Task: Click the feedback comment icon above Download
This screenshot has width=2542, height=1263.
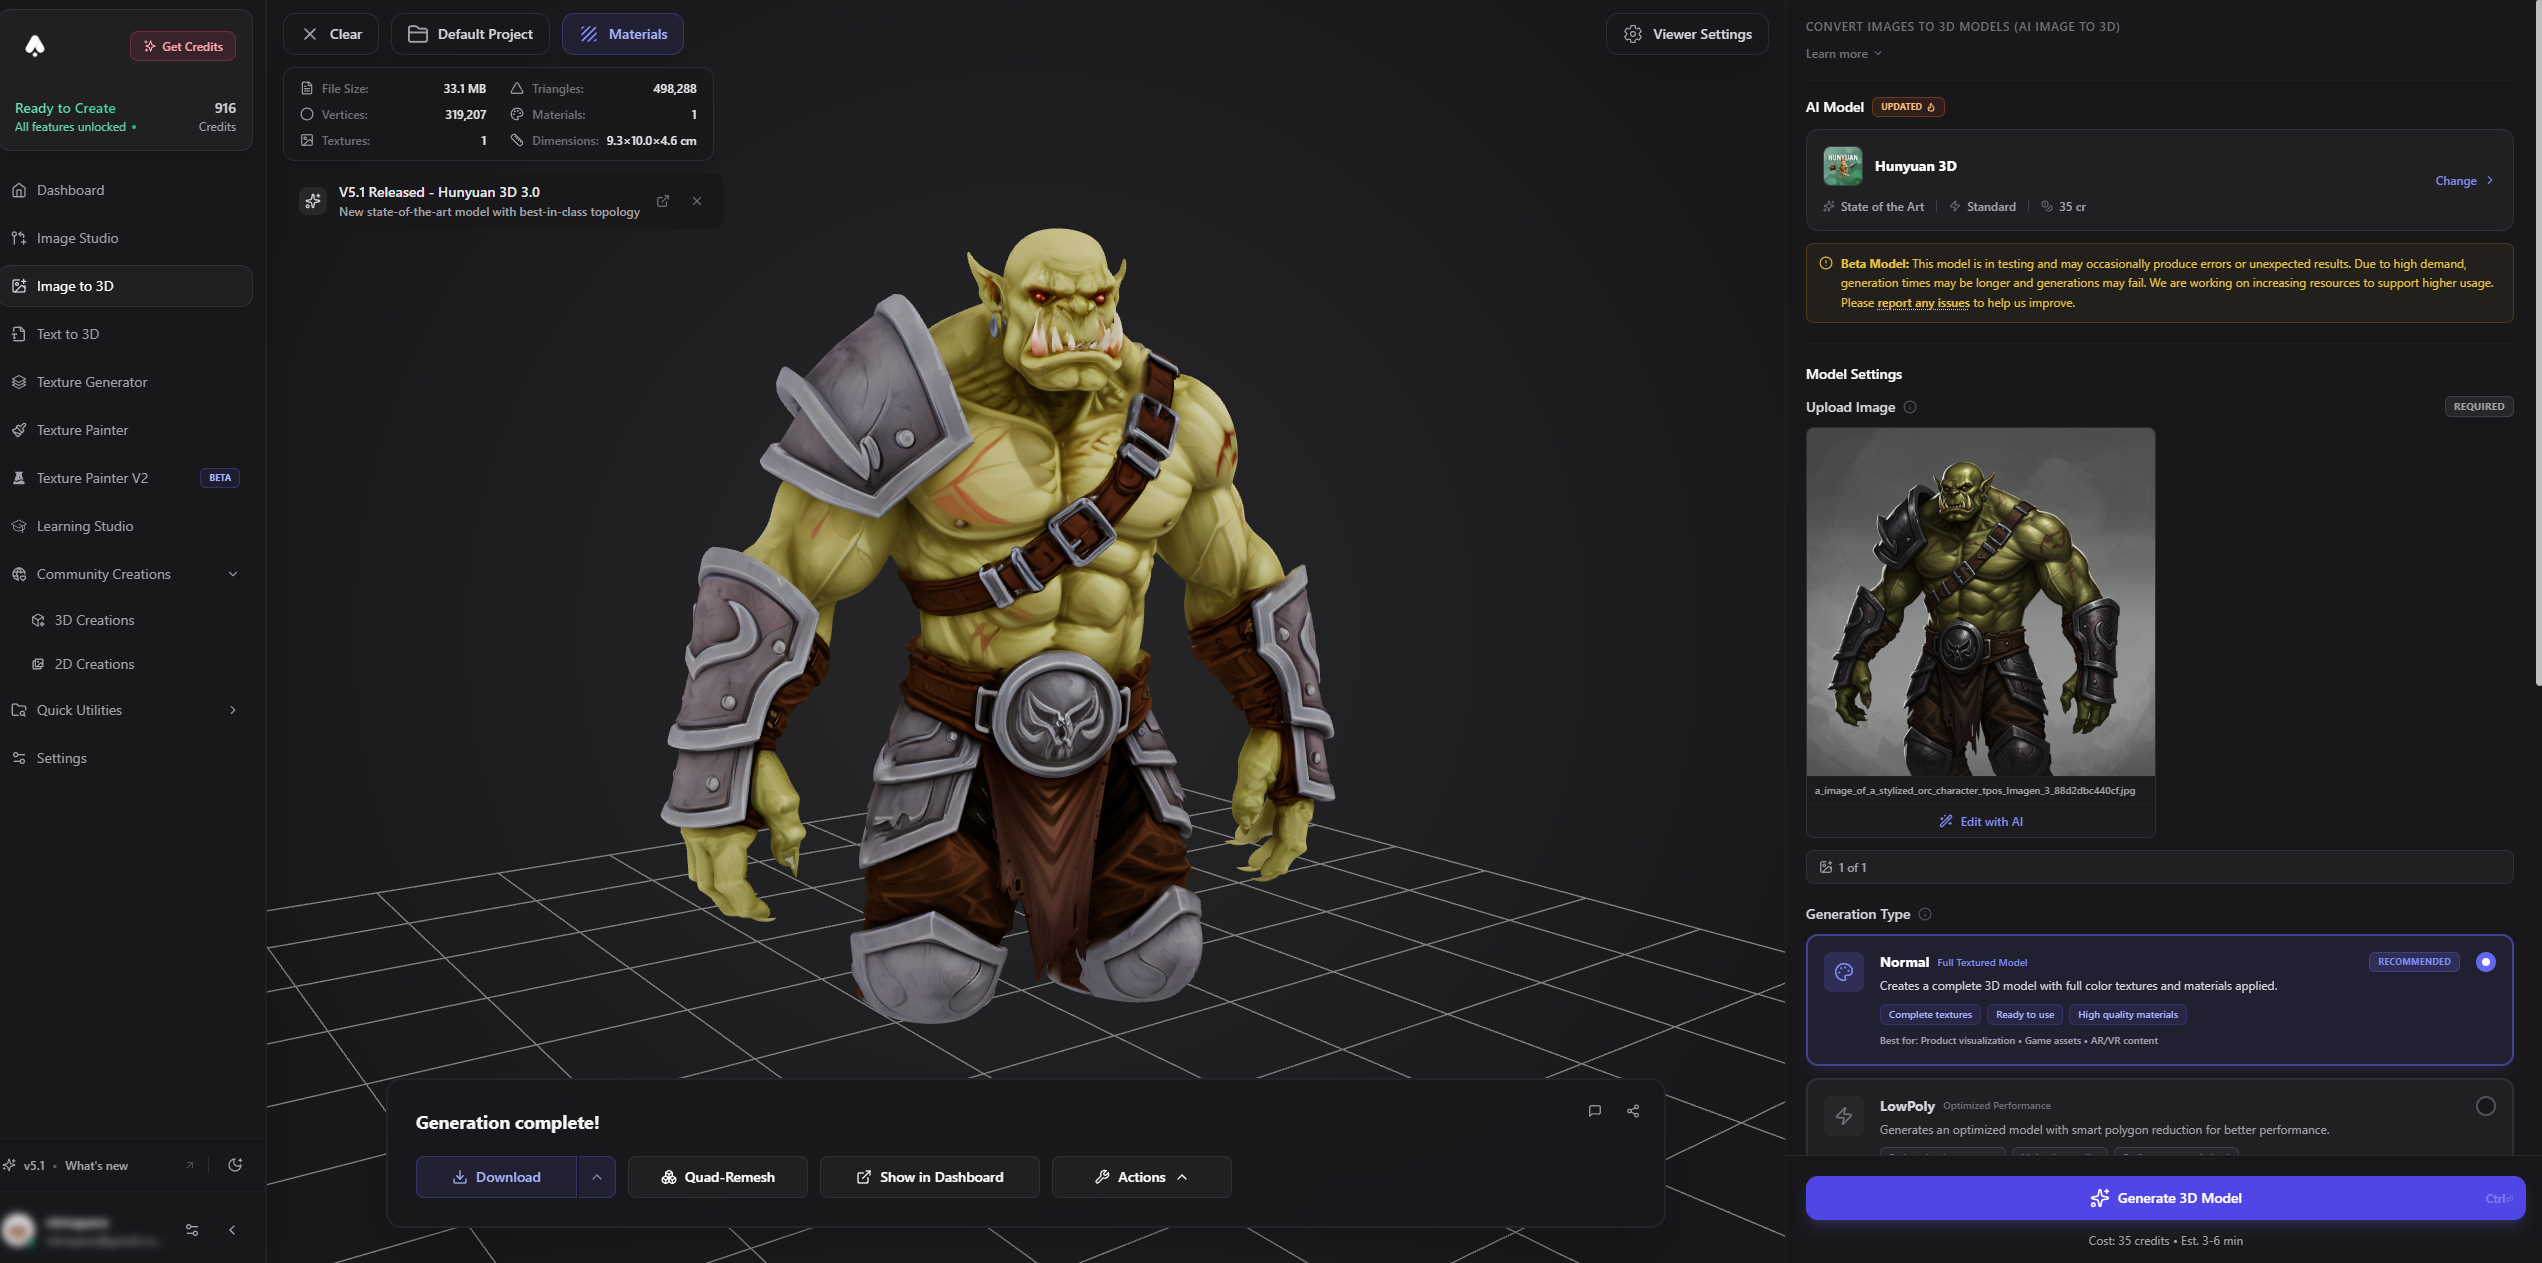Action: coord(1595,1111)
